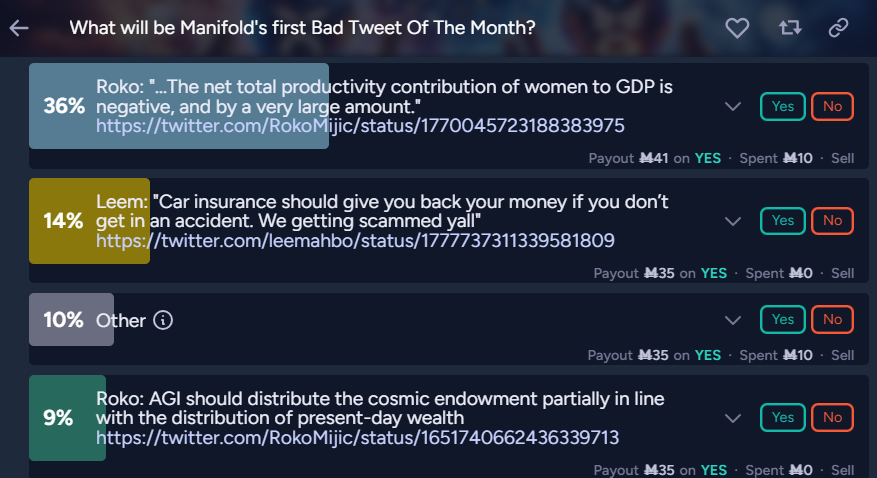Expand the Roko AGI cosmic endowment chevron
877x478 pixels.
[x=733, y=418]
